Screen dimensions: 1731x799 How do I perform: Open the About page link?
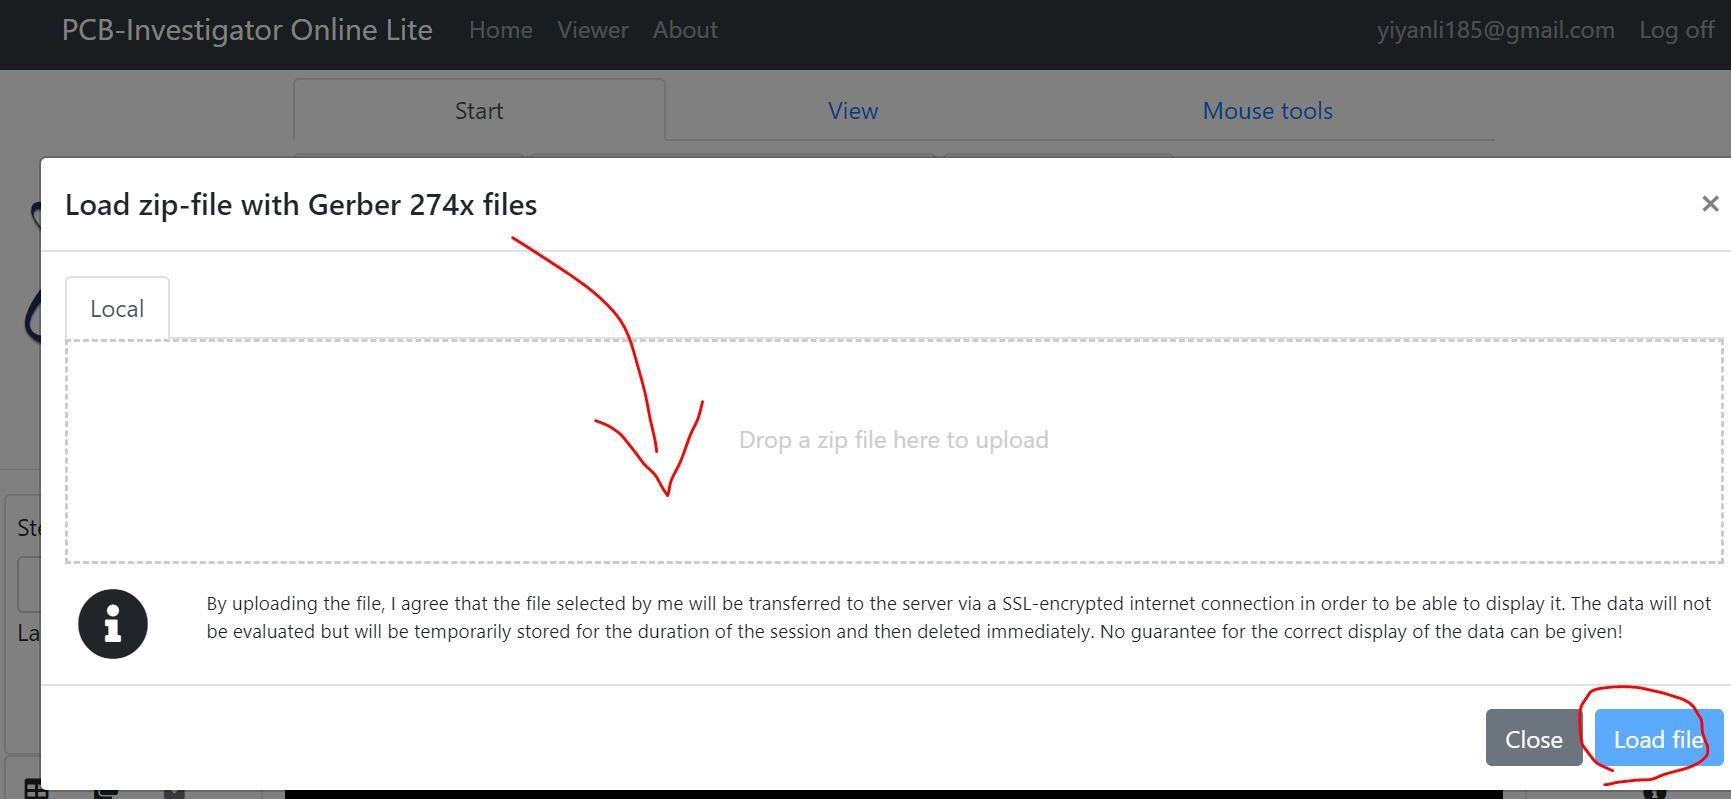[685, 30]
